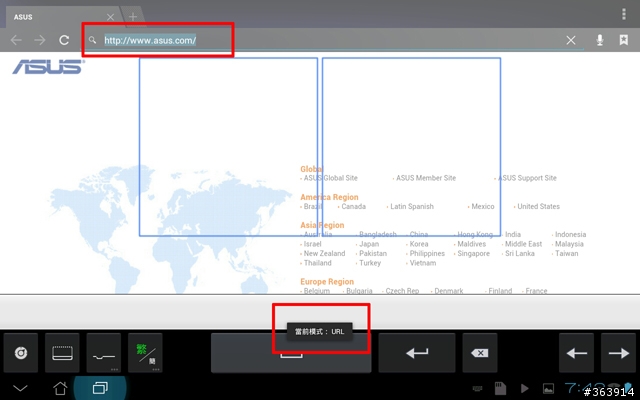640x400 pixels.
Task: Tap the Enter key on the keyboard
Action: pyautogui.click(x=417, y=353)
